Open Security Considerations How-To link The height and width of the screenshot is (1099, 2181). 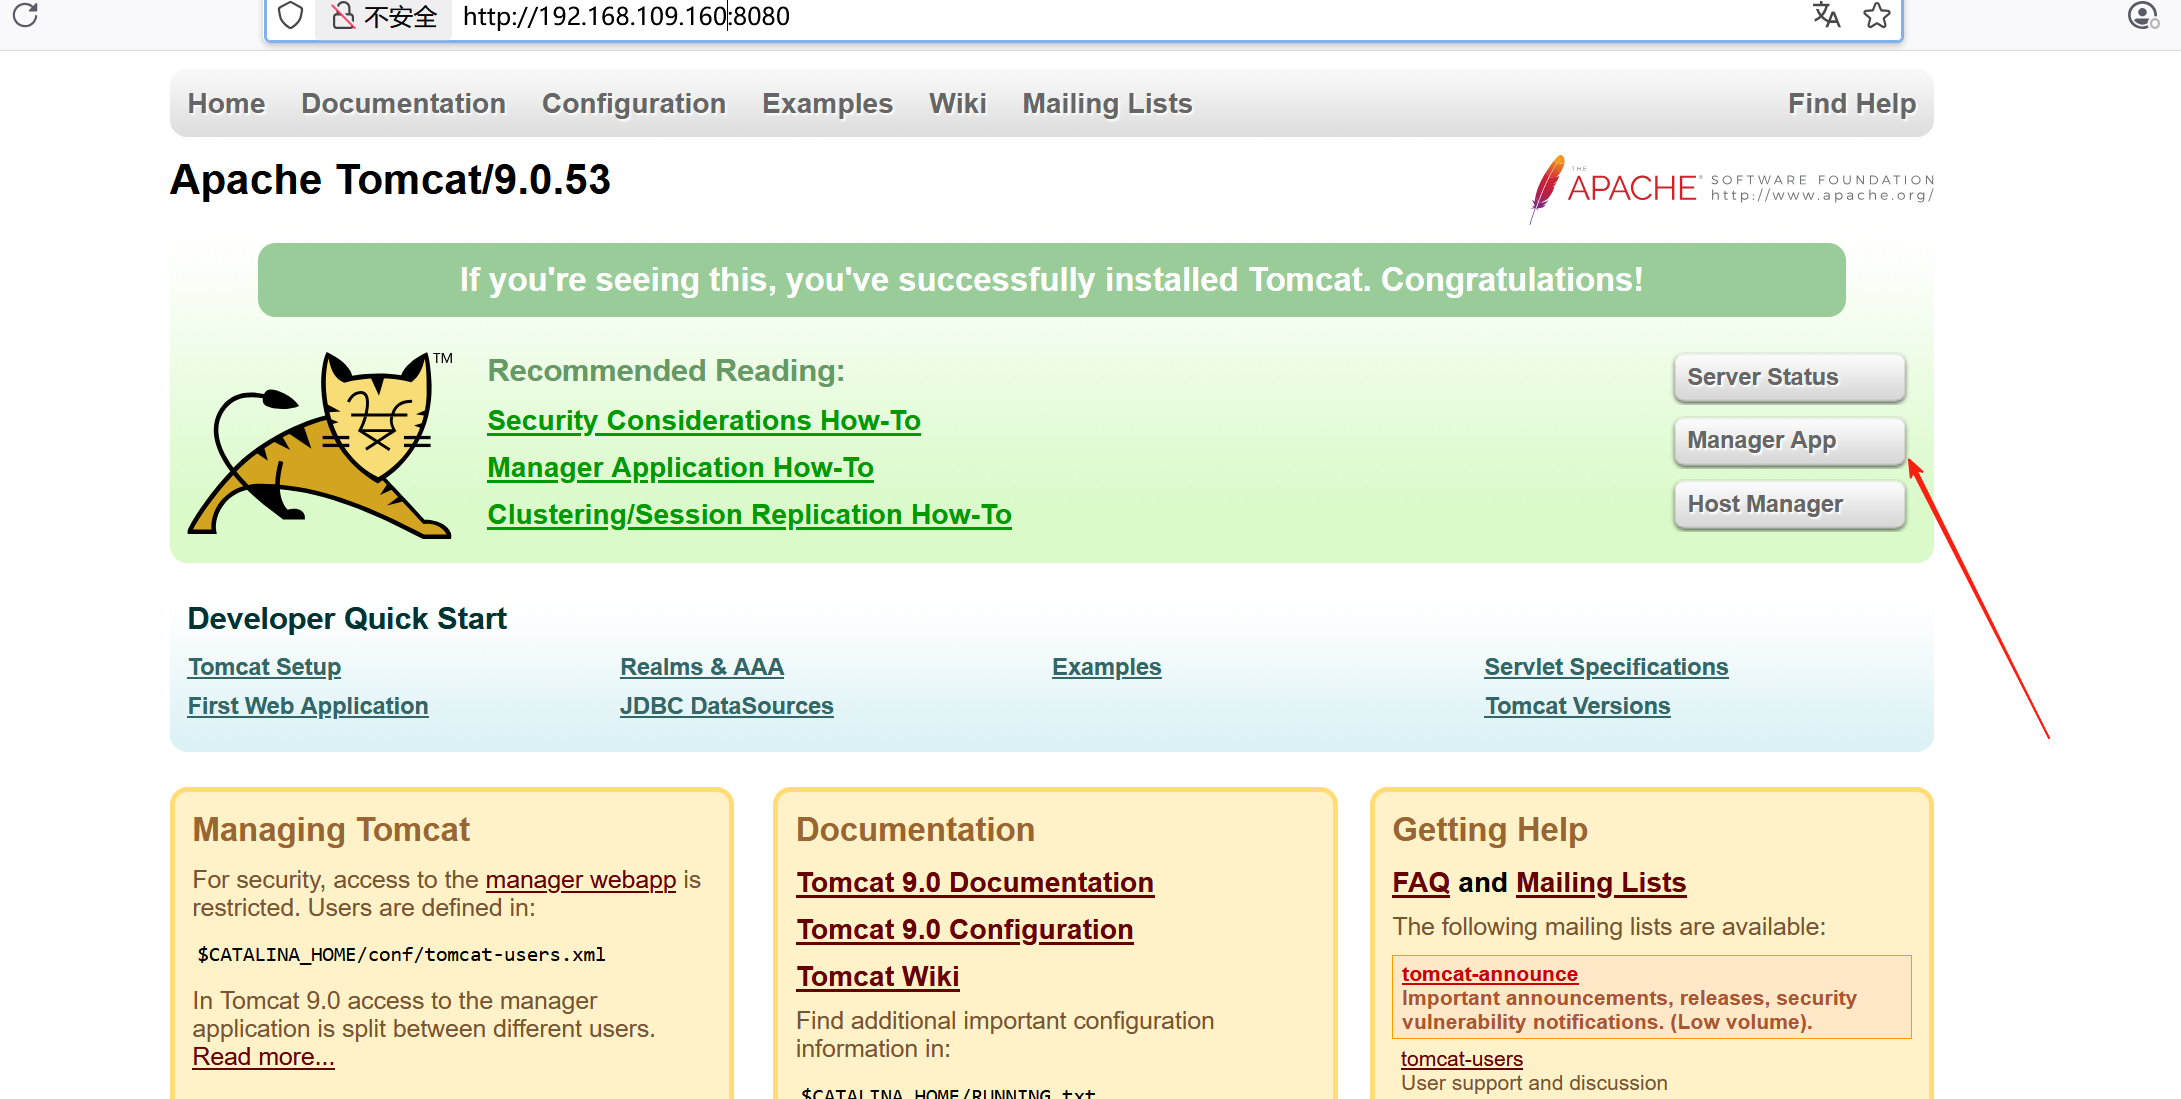click(x=704, y=421)
